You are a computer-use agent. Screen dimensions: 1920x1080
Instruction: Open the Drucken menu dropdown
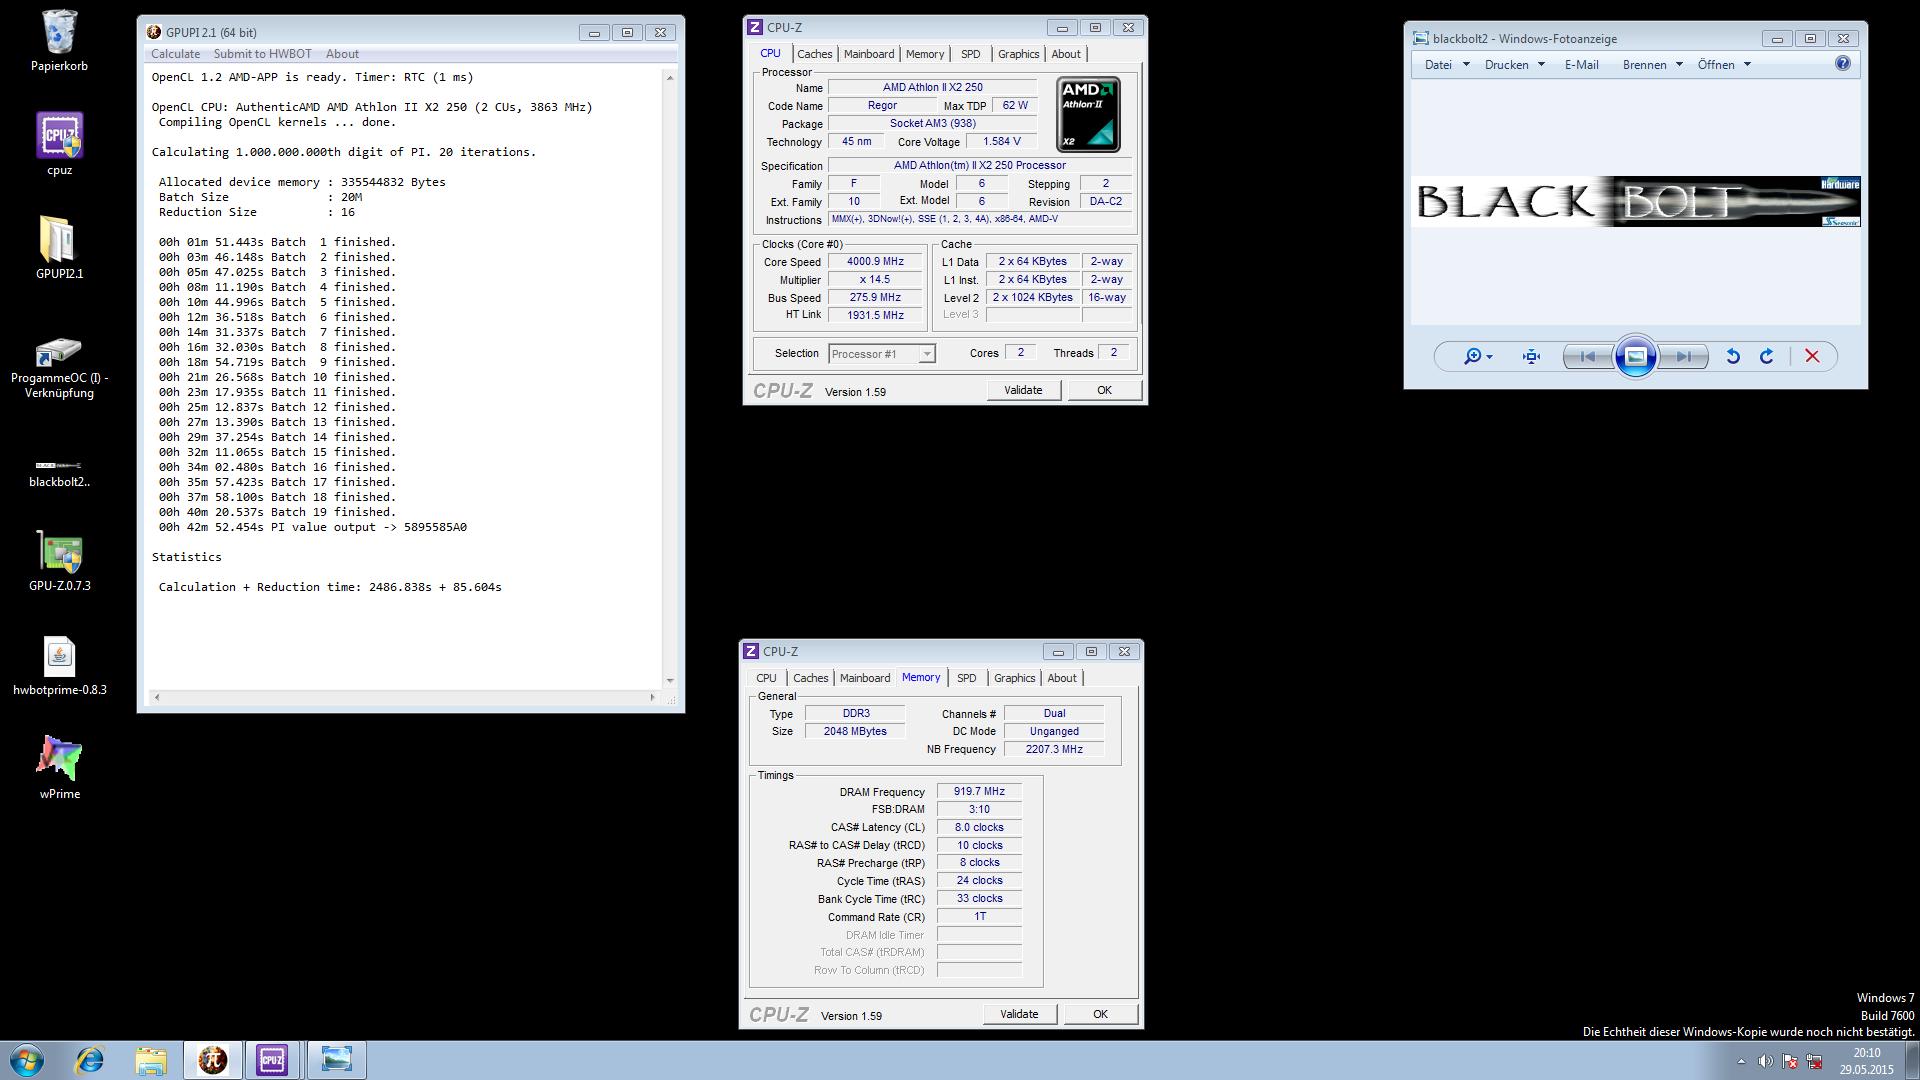[1515, 65]
